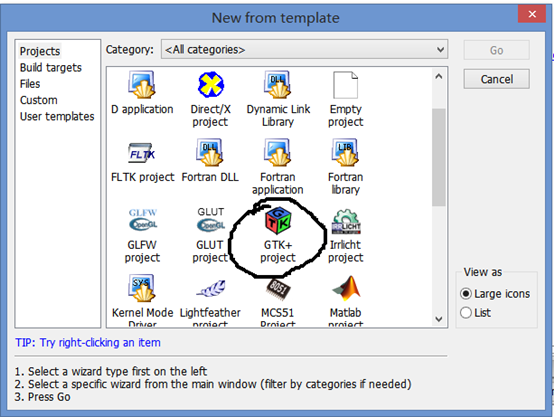
Task: Click the 'Empty project' label text
Action: [x=346, y=116]
